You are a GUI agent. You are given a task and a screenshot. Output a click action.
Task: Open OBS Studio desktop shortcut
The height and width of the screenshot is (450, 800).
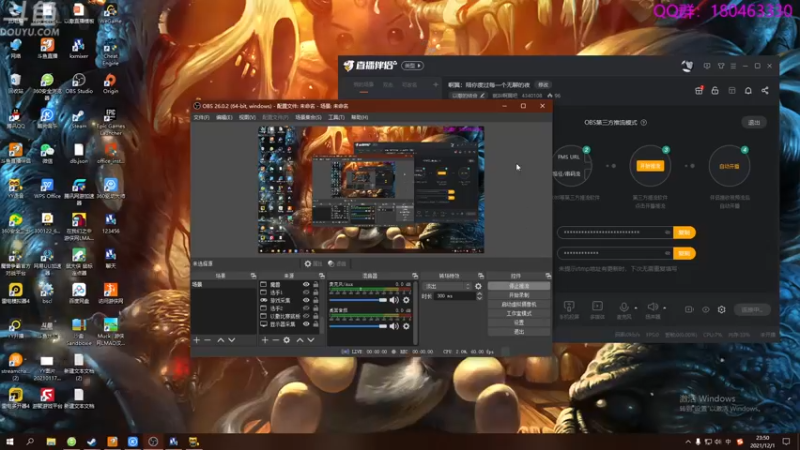pyautogui.click(x=79, y=84)
